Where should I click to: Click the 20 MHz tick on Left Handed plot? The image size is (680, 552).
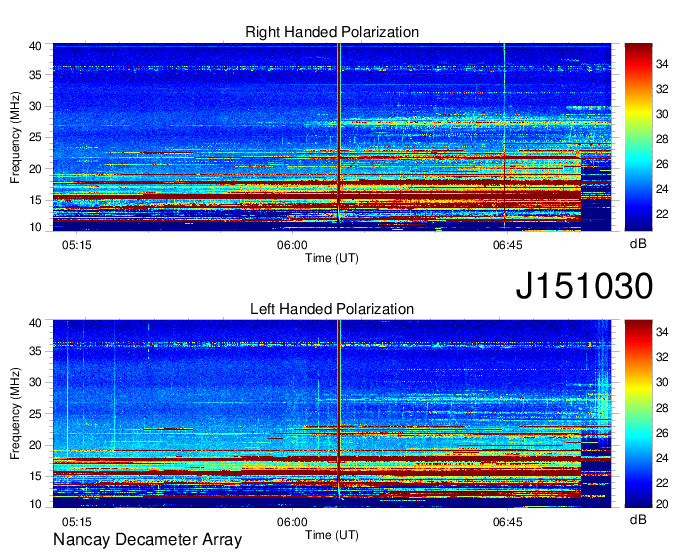[x=35, y=445]
